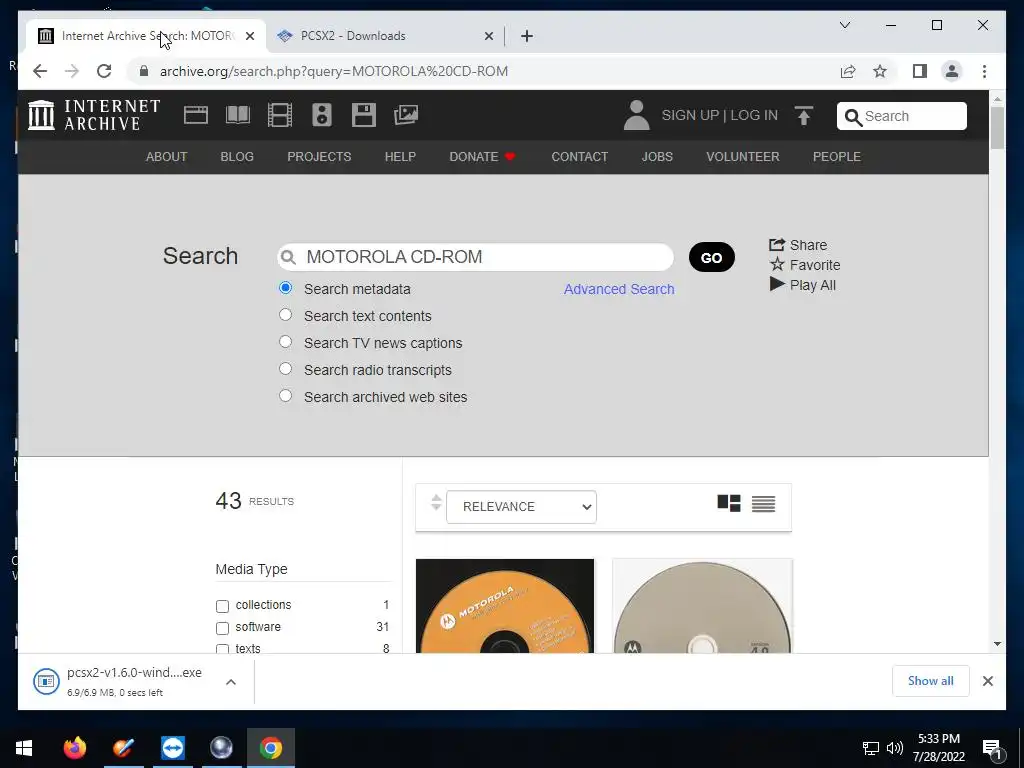The image size is (1024, 768).
Task: Open the Texts book icon
Action: point(238,115)
